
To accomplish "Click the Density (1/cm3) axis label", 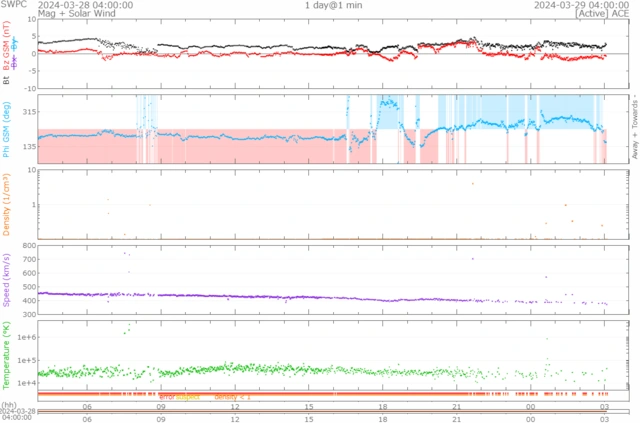I will click(7, 204).
